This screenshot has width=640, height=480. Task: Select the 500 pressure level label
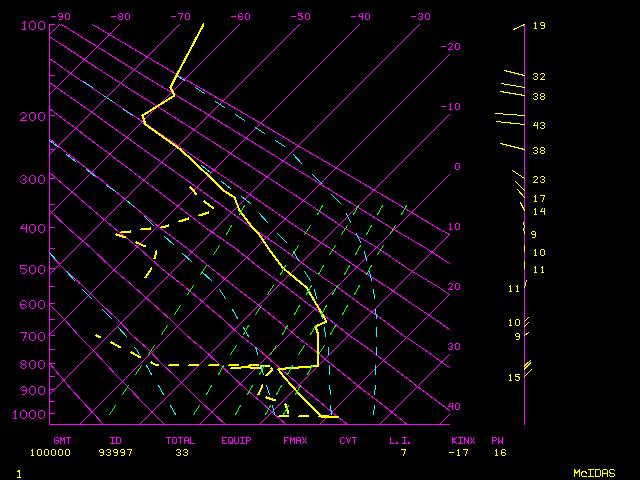click(33, 269)
